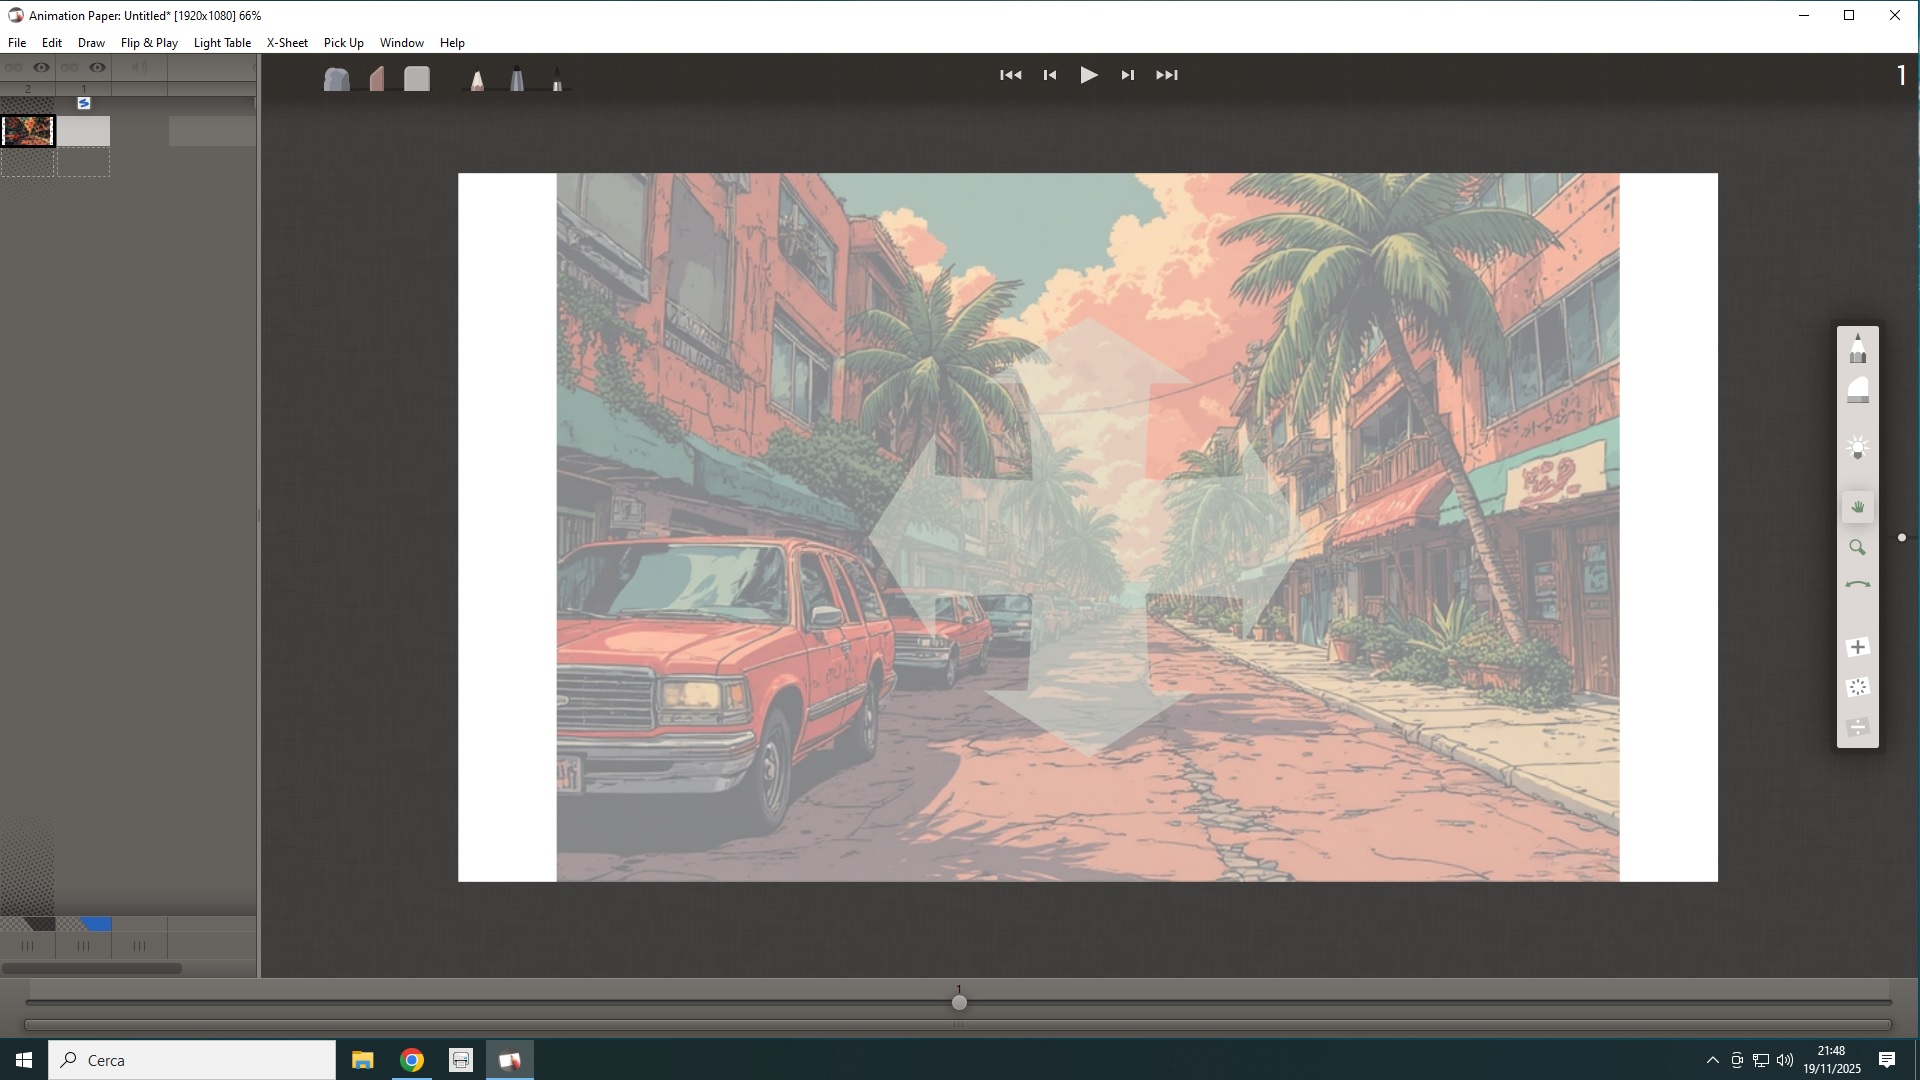This screenshot has height=1080, width=1920.
Task: Select the pencil tool in right toolbar
Action: pos(1858,350)
